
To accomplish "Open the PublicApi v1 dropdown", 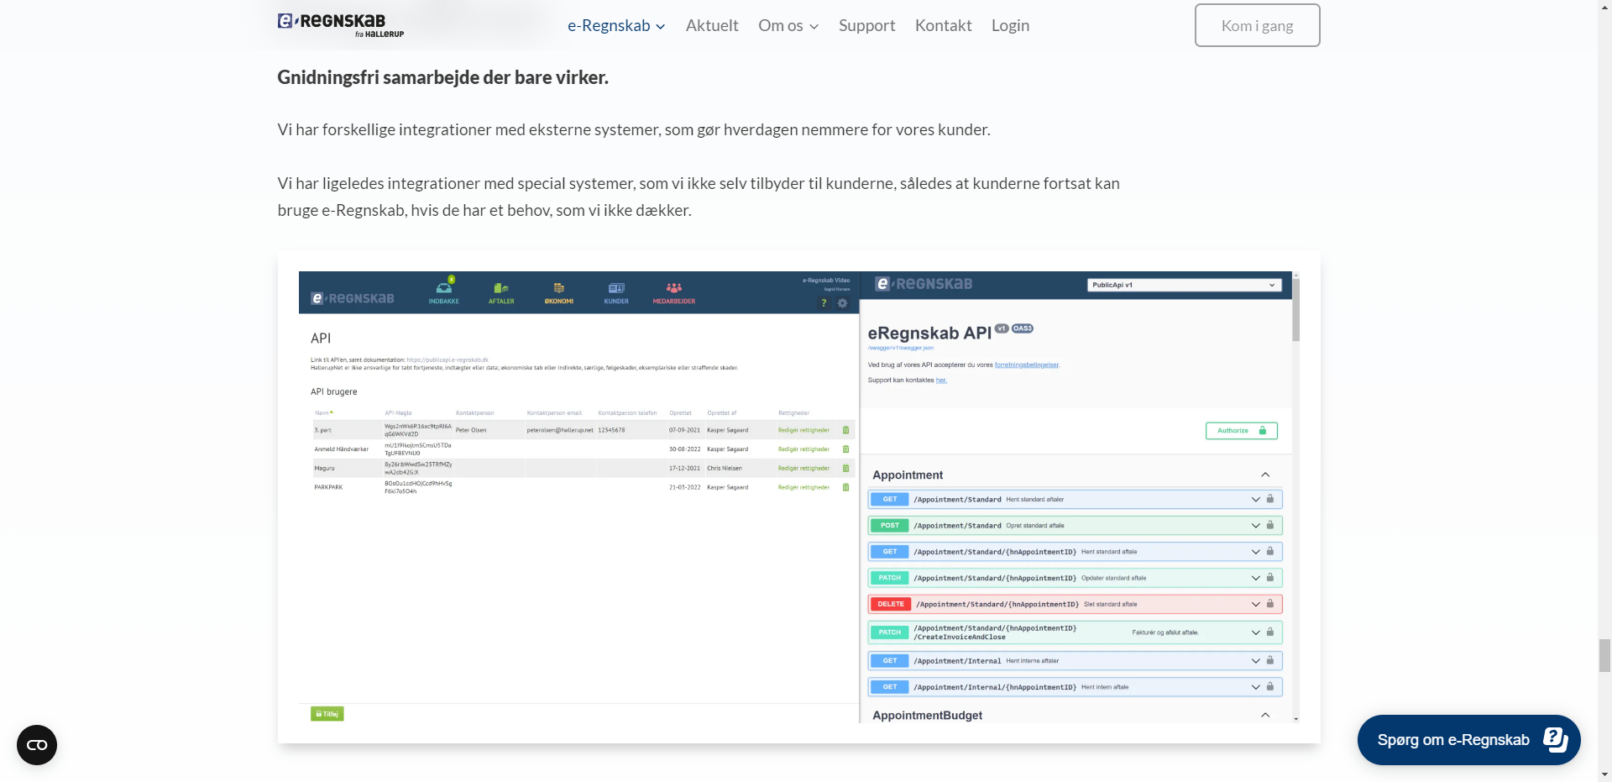I will pyautogui.click(x=1184, y=285).
